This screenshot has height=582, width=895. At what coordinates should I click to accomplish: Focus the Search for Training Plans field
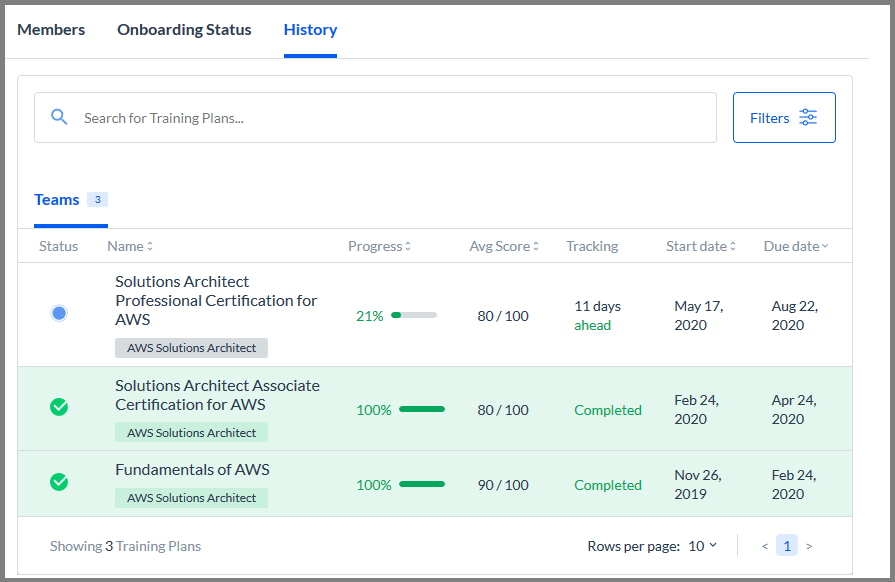(x=375, y=118)
